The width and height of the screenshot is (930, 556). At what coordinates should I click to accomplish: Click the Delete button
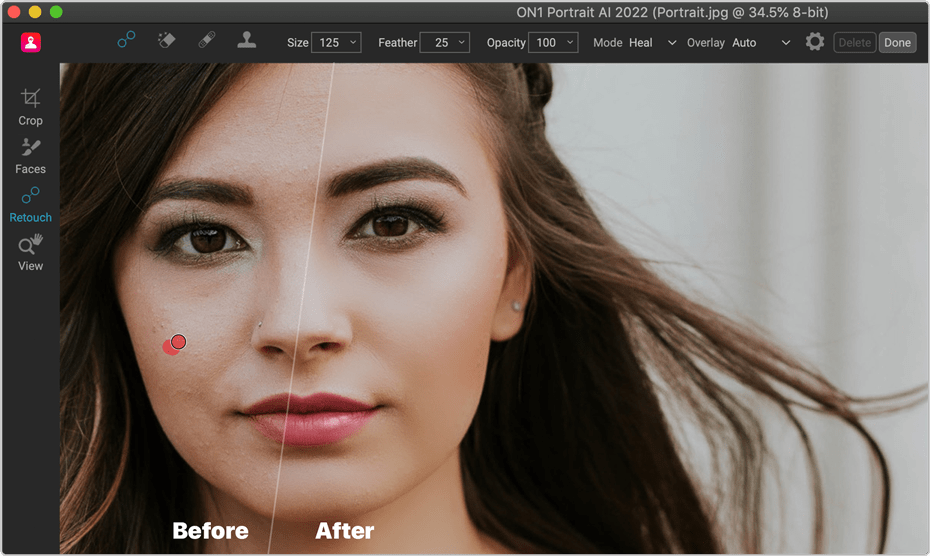pyautogui.click(x=854, y=43)
